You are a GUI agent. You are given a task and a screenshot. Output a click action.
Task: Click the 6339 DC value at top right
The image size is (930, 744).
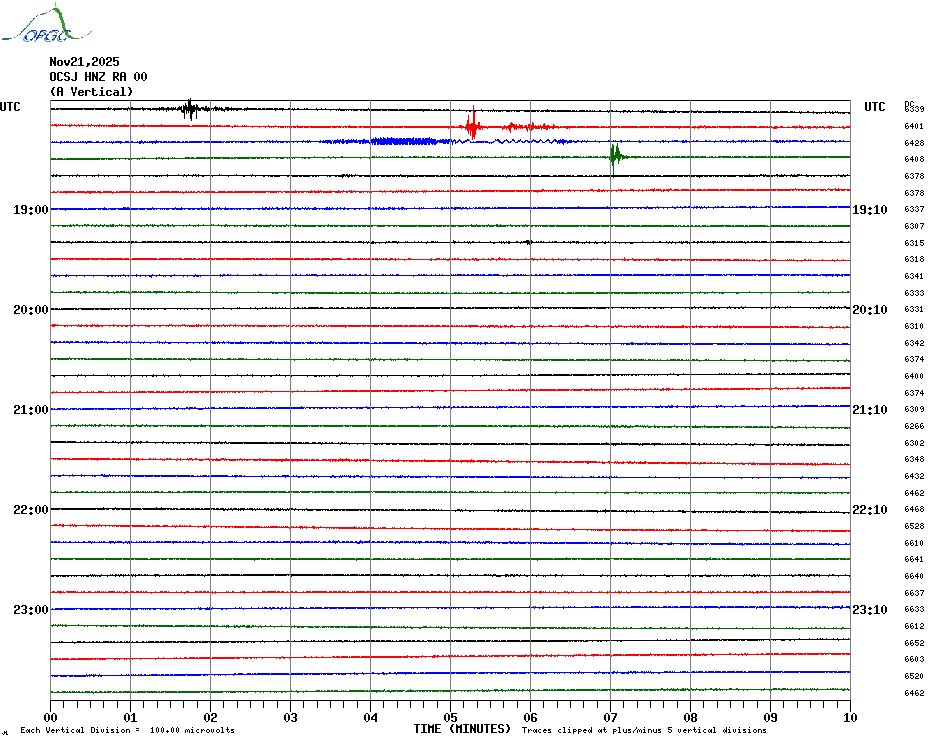click(x=914, y=109)
